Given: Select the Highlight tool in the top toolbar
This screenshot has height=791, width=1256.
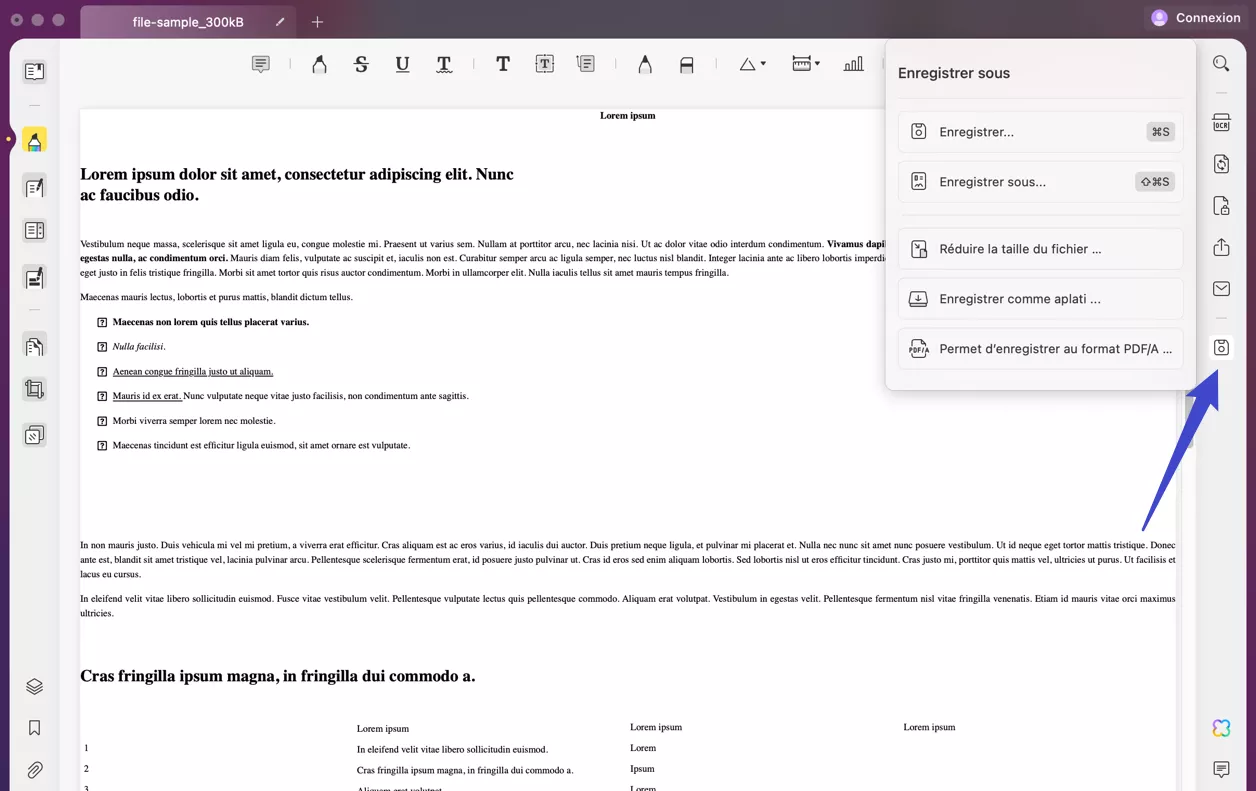Looking at the screenshot, I should point(319,63).
